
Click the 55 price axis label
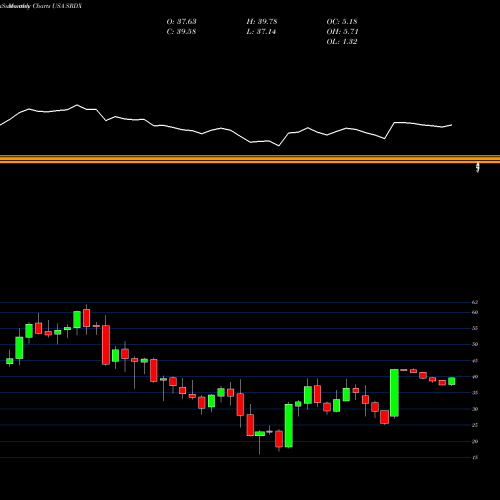475,328
